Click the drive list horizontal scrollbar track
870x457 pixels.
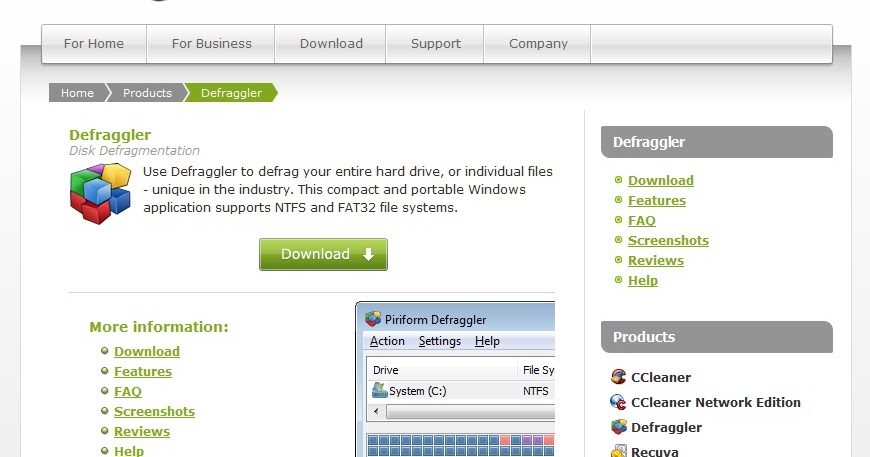tap(471, 412)
